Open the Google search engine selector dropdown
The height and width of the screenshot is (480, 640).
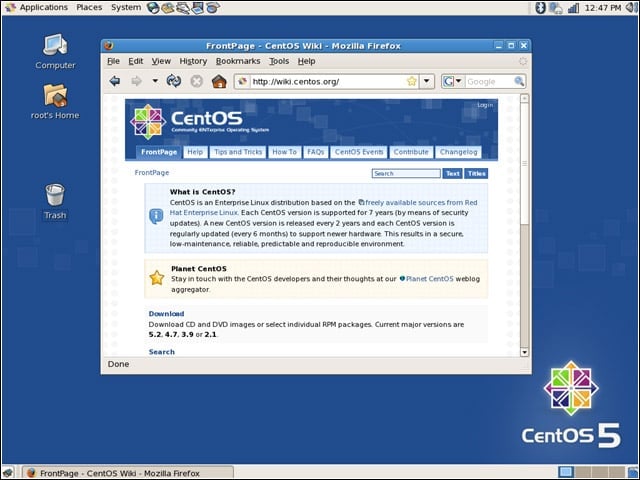coord(453,81)
